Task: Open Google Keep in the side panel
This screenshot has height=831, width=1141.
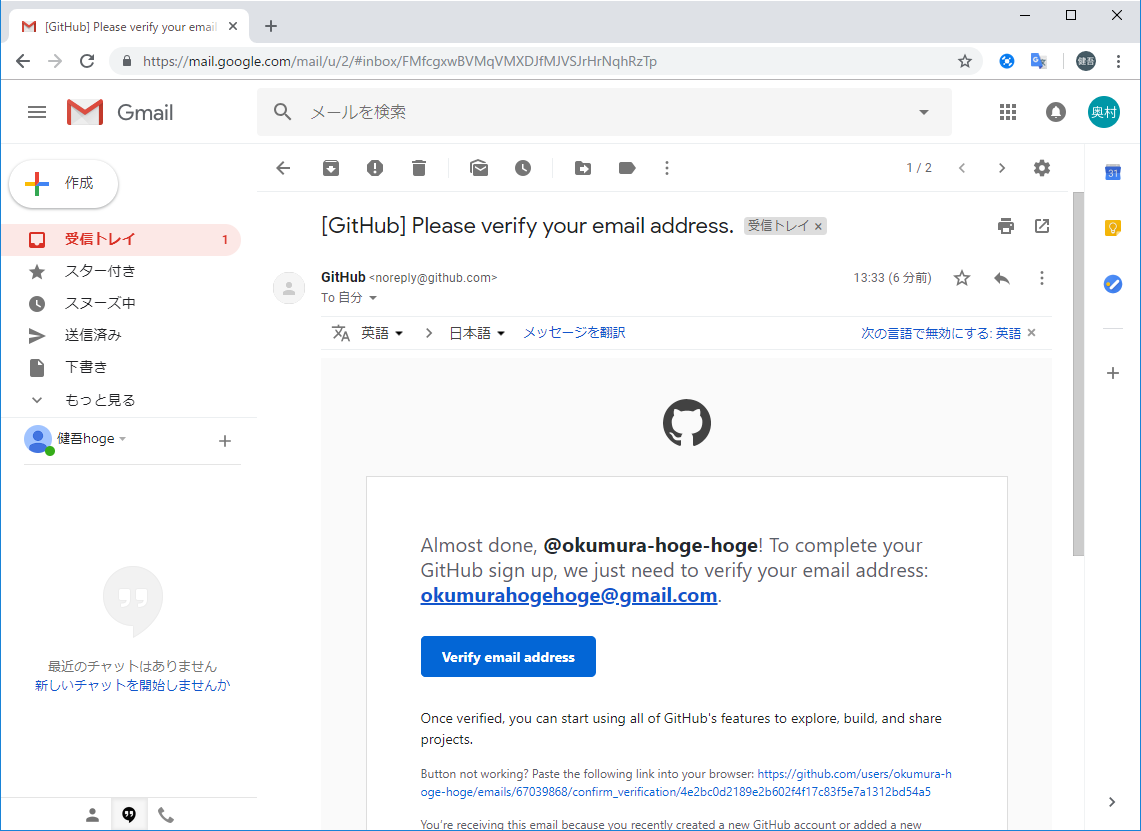Action: tap(1112, 228)
